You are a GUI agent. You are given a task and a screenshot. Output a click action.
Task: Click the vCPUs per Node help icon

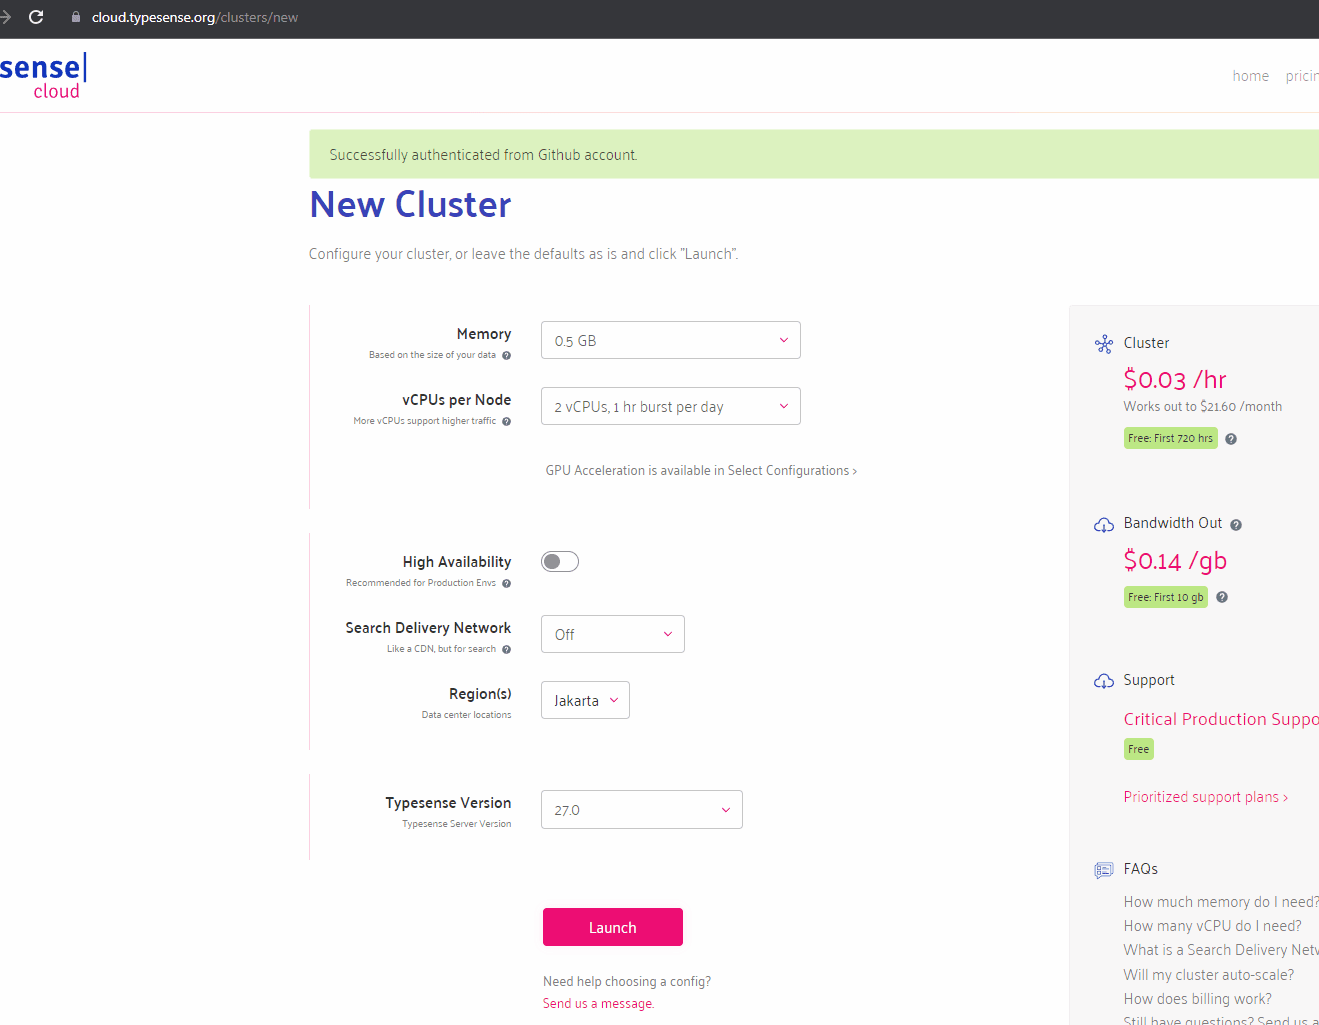click(x=506, y=421)
